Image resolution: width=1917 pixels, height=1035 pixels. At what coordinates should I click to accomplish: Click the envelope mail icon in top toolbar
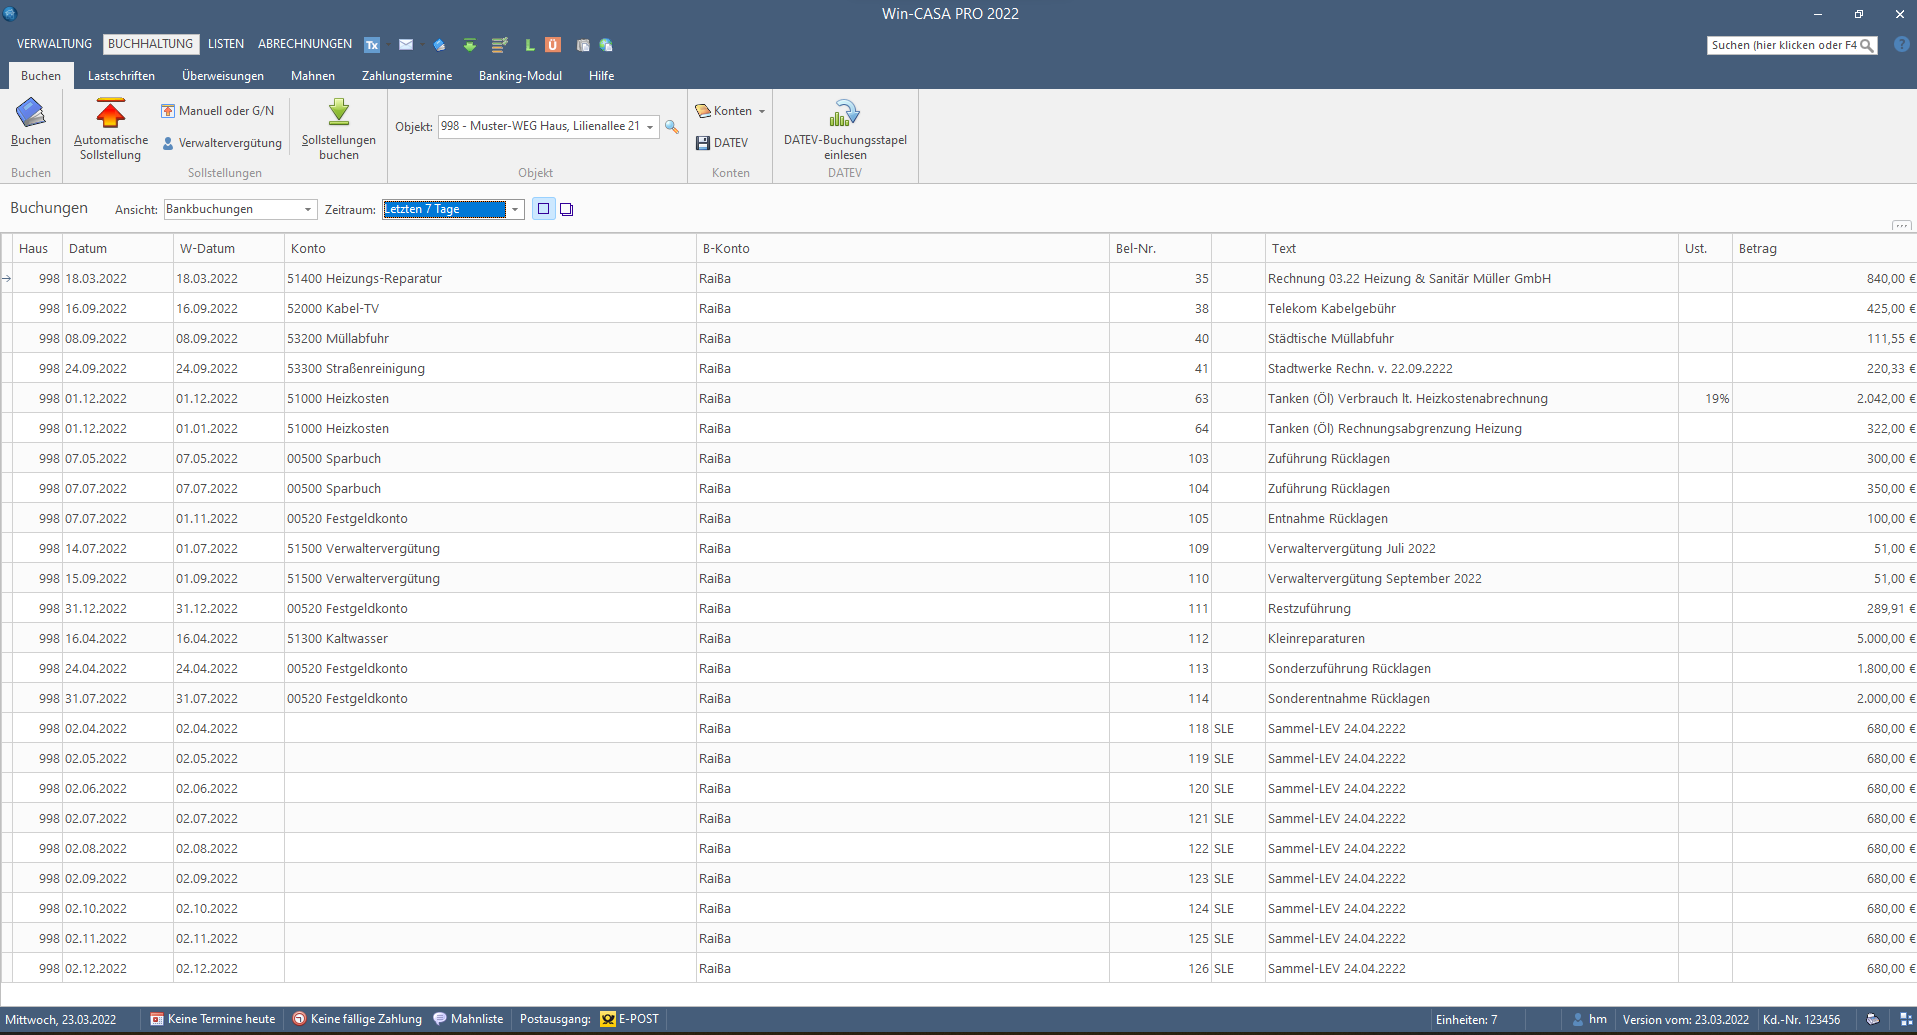(x=406, y=45)
